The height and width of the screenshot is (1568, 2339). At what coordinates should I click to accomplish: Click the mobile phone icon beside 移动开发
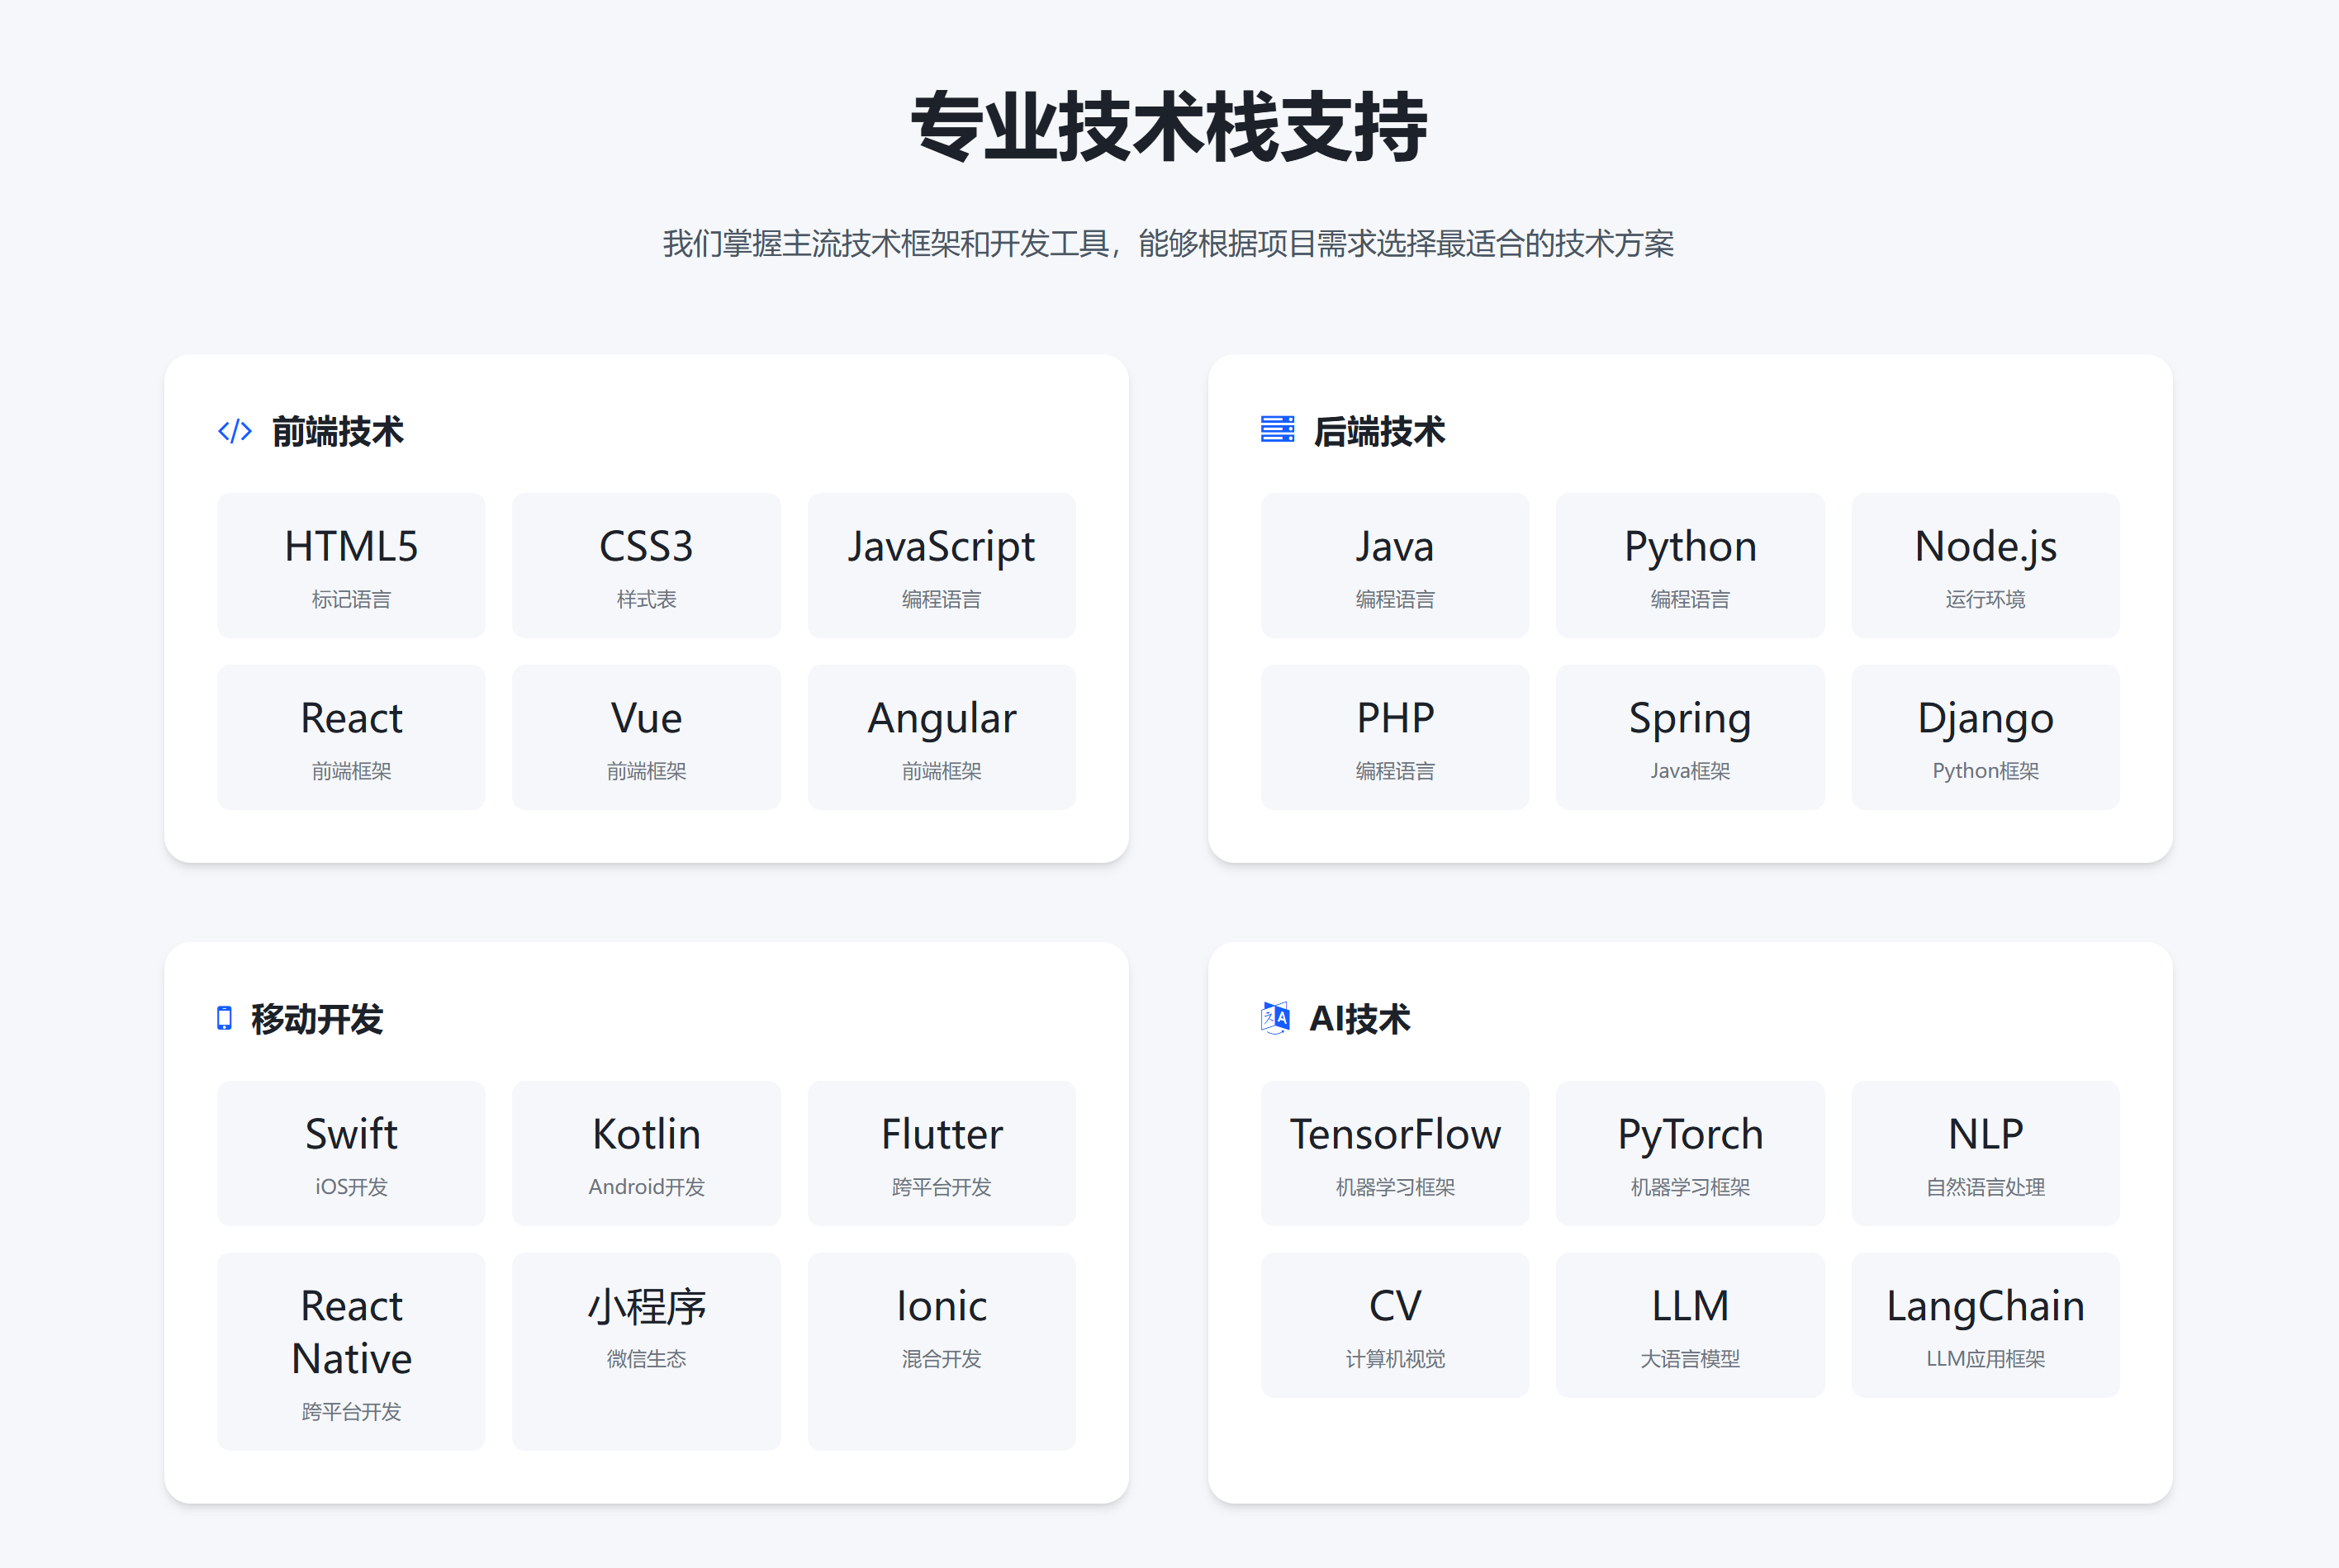point(224,1018)
